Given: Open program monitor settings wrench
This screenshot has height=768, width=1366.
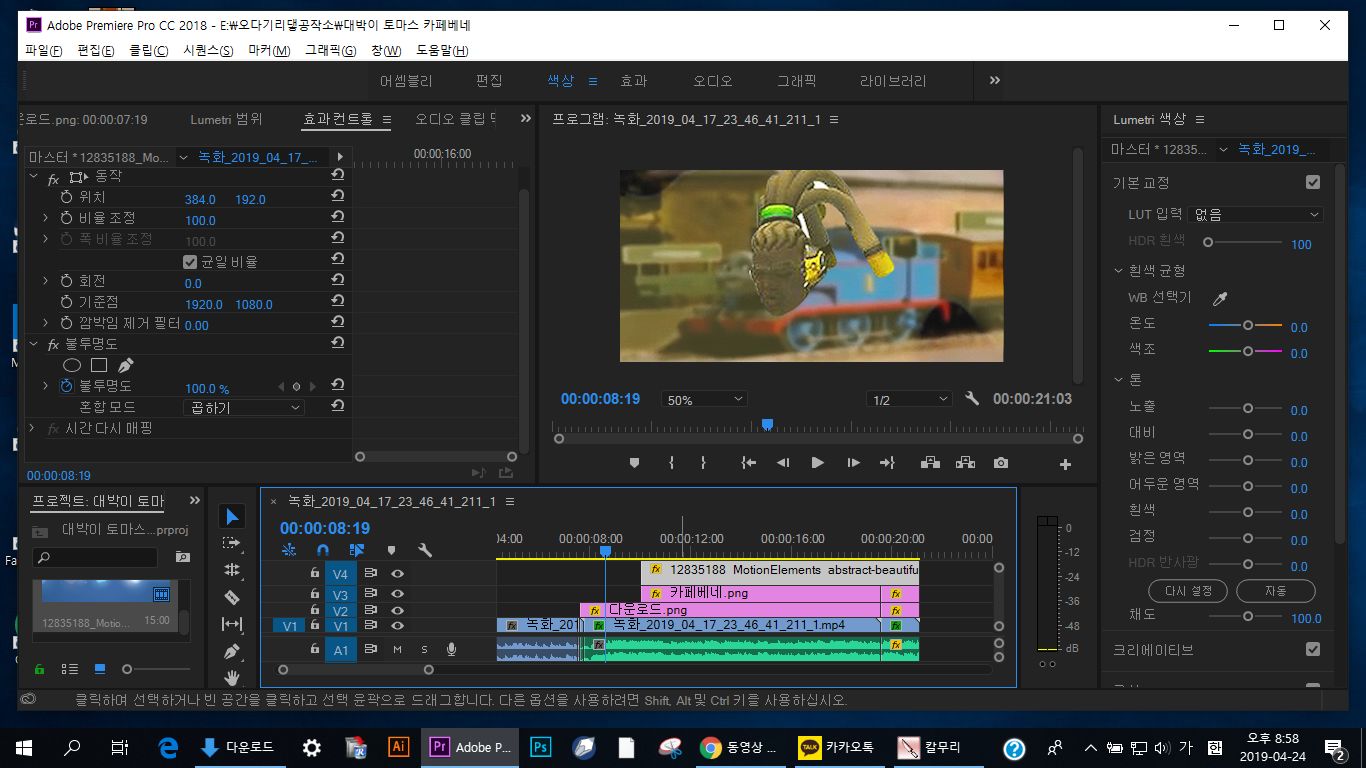Looking at the screenshot, I should tap(972, 399).
